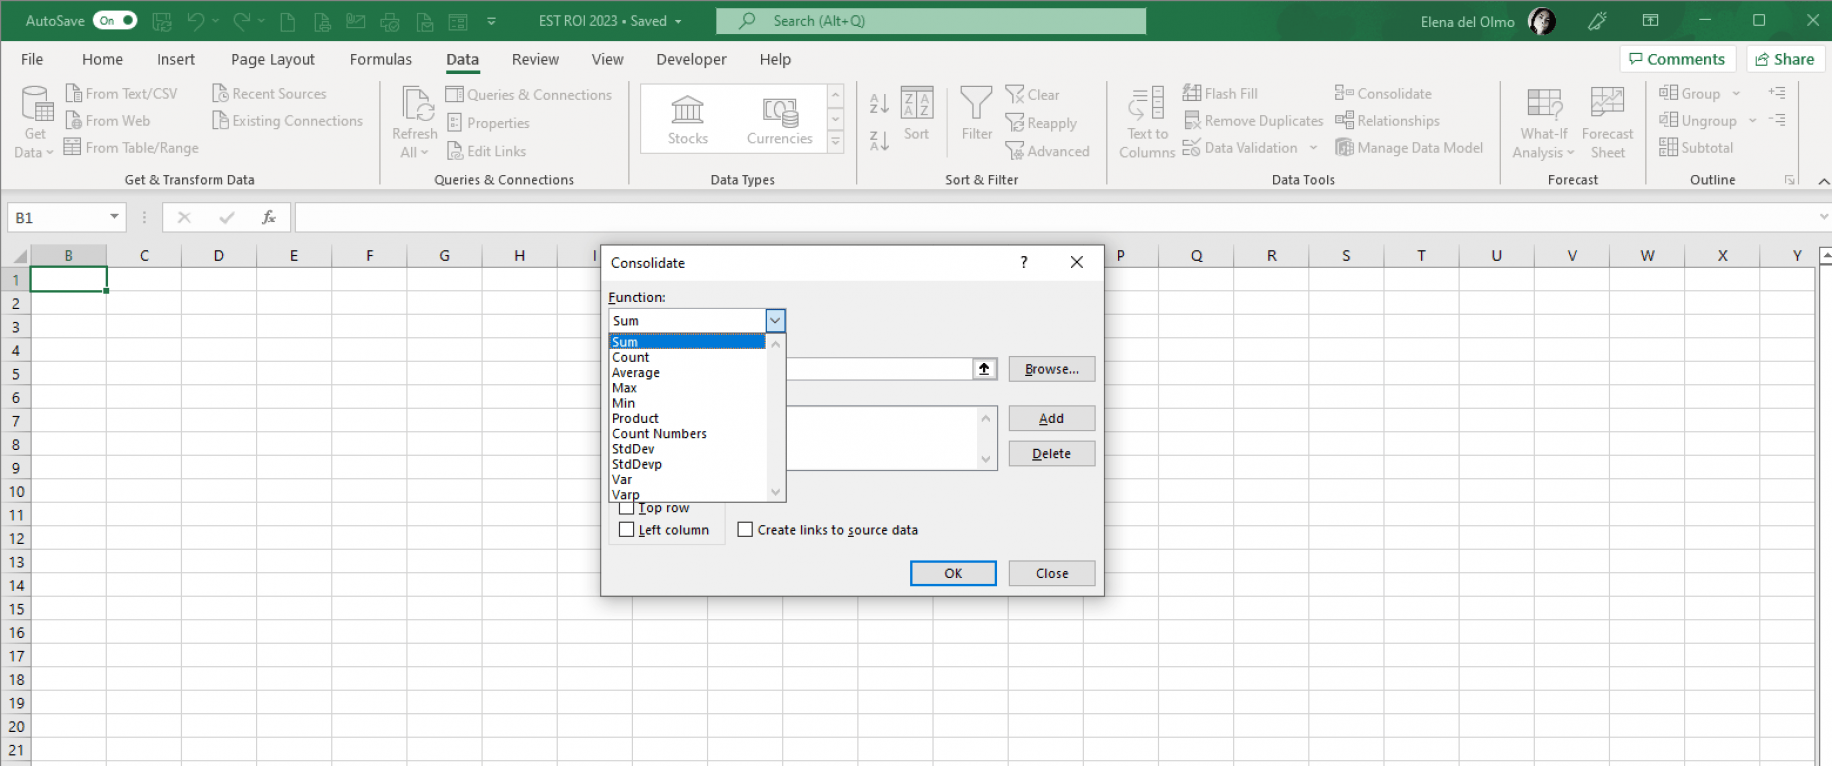
Task: Click the Share button
Action: pyautogui.click(x=1785, y=60)
